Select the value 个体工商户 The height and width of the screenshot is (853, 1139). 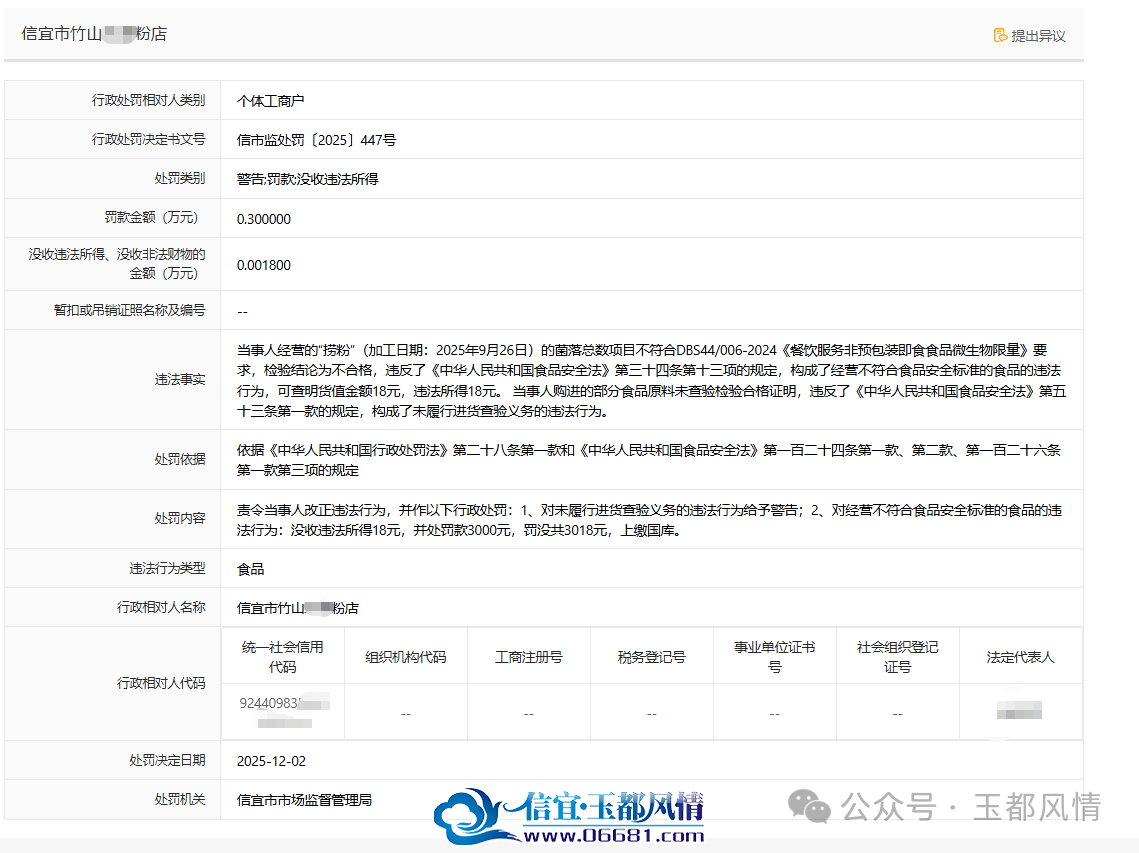pos(270,101)
